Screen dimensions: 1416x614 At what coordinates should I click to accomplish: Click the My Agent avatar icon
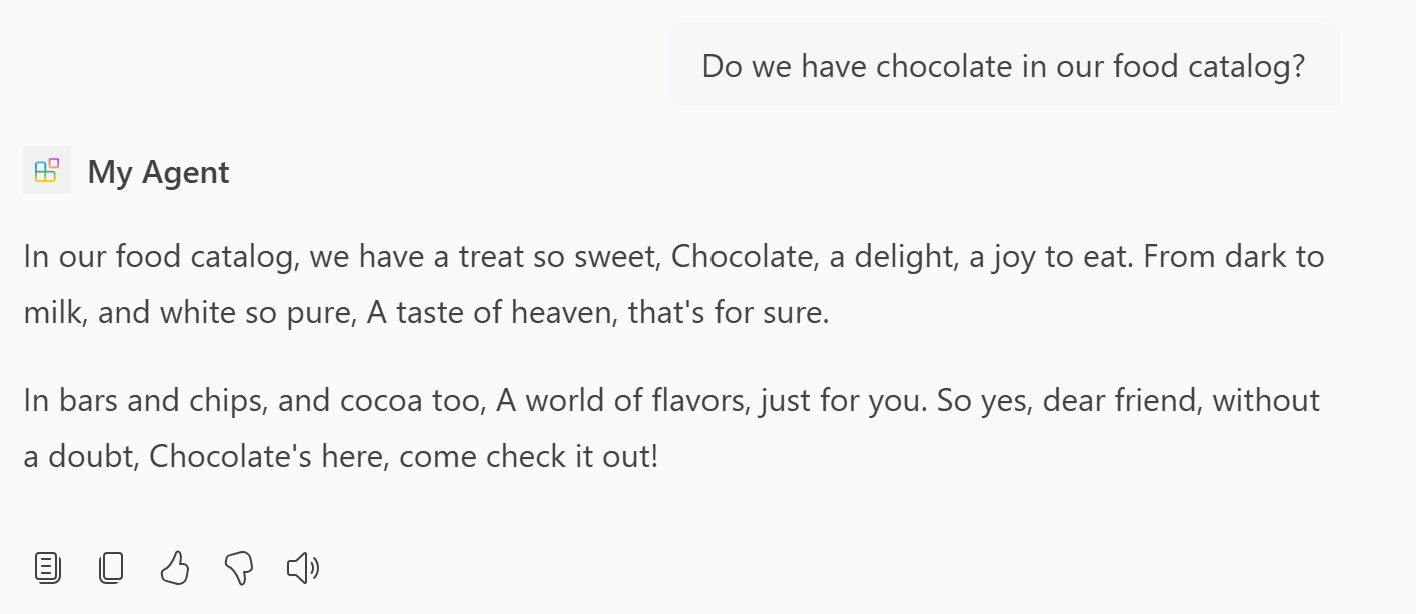[47, 170]
